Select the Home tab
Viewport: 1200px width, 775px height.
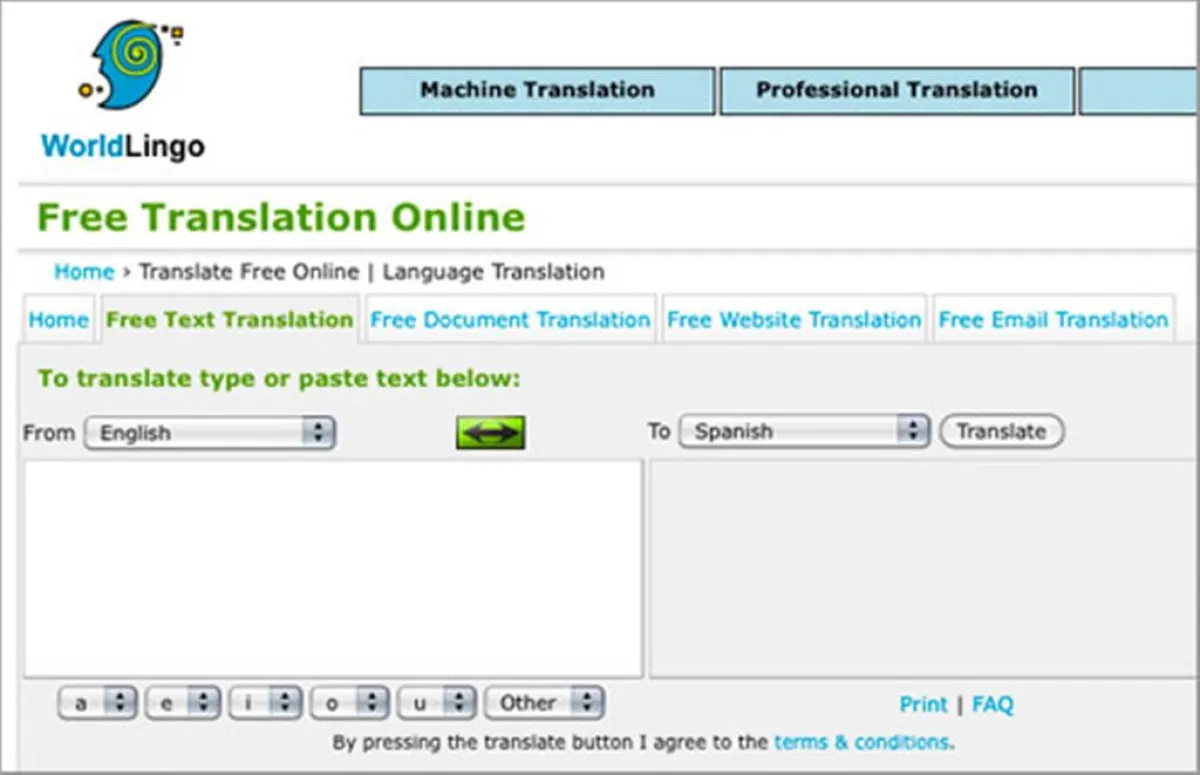pyautogui.click(x=58, y=320)
